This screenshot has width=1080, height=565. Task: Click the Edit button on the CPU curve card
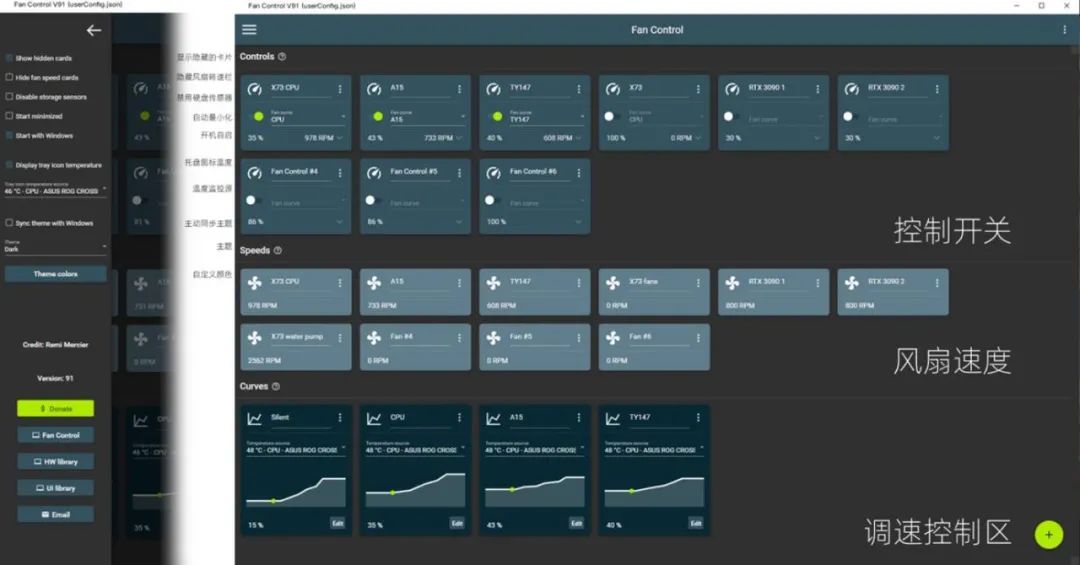(x=456, y=523)
